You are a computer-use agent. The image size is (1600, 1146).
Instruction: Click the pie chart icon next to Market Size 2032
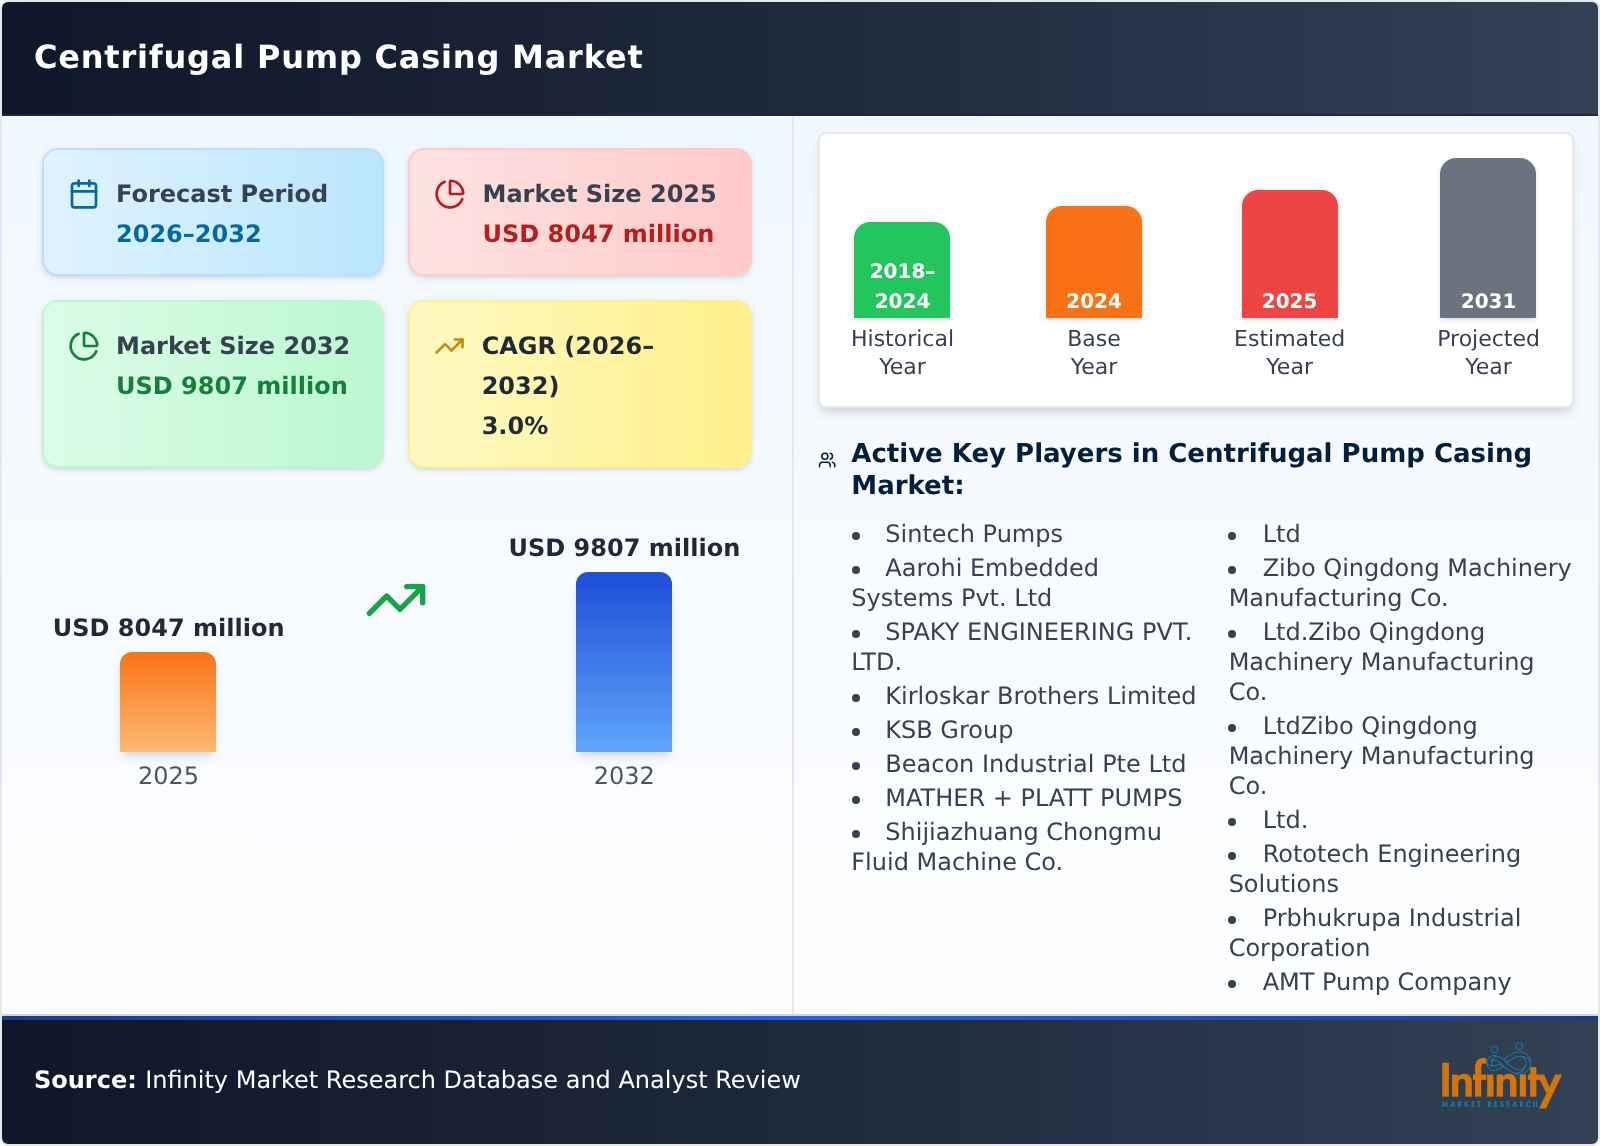point(84,345)
